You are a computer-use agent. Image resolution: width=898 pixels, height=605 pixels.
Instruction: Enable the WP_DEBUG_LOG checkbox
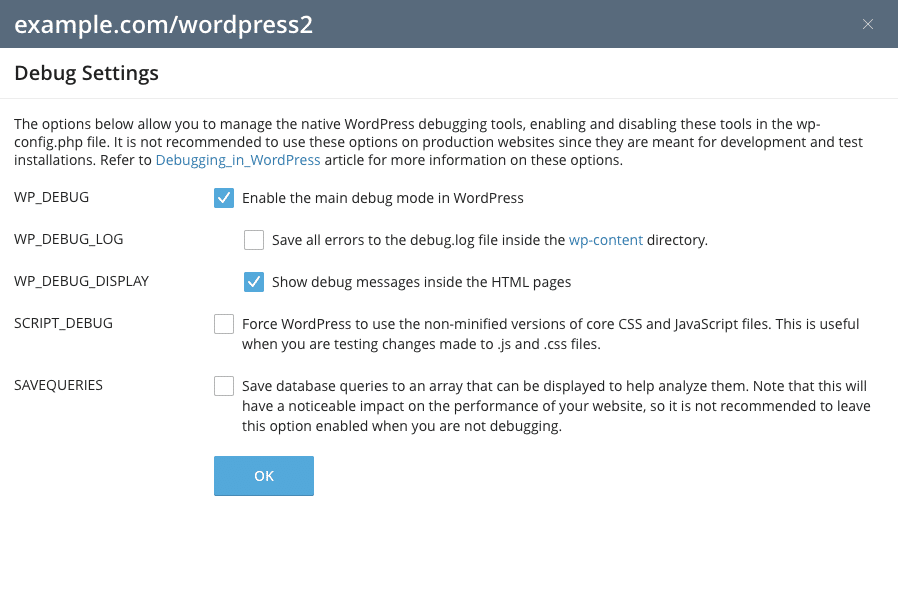[254, 240]
